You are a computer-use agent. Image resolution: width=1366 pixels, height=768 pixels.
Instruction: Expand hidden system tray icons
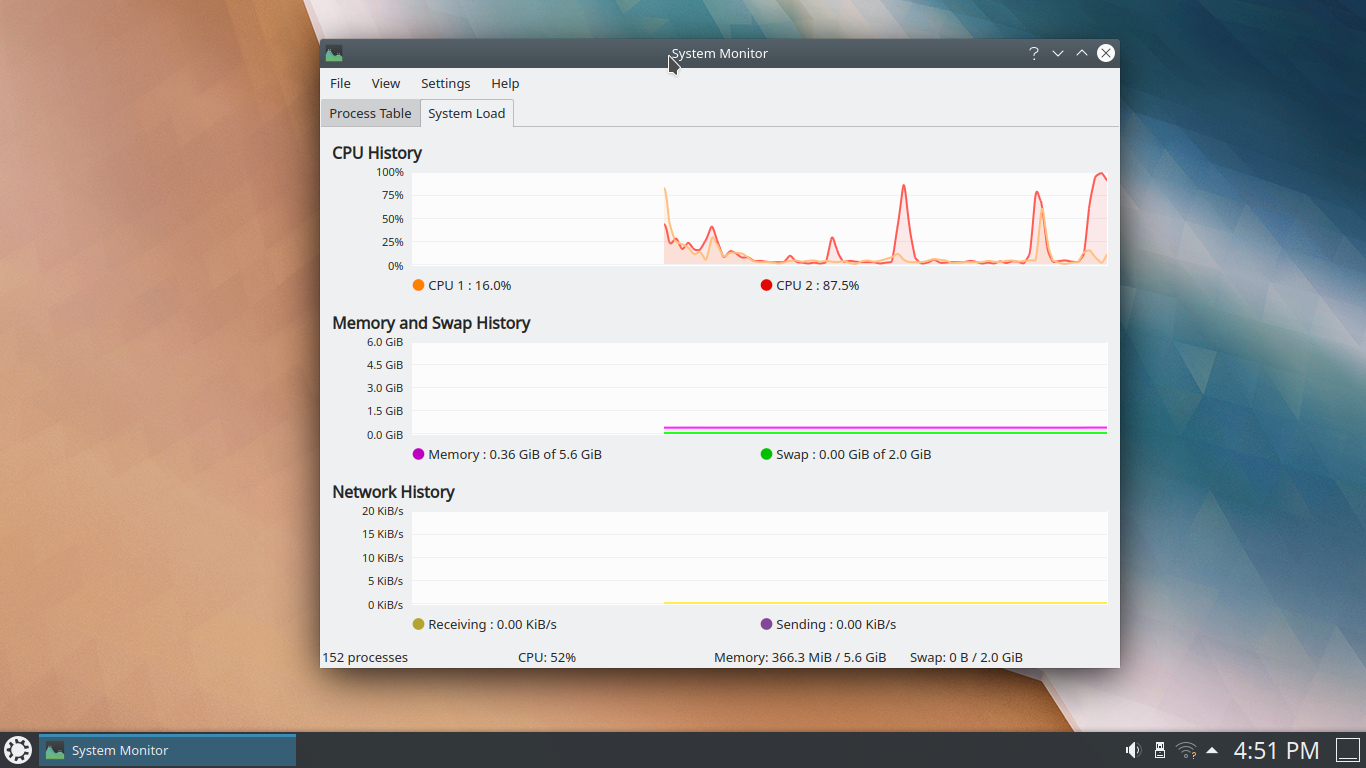point(1211,749)
